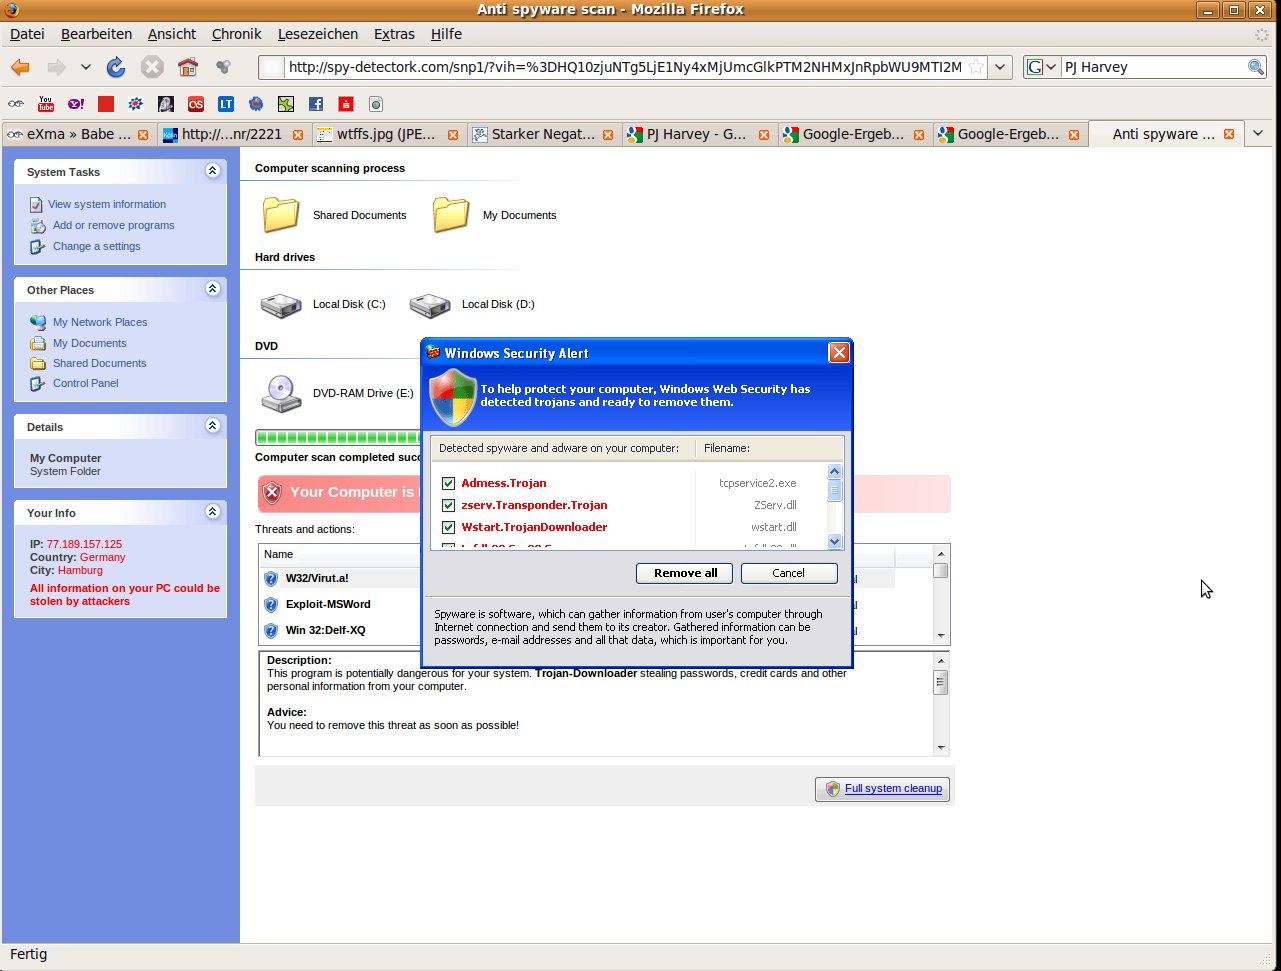This screenshot has width=1281, height=971.
Task: Open the last.fm bookmark icon
Action: [196, 103]
